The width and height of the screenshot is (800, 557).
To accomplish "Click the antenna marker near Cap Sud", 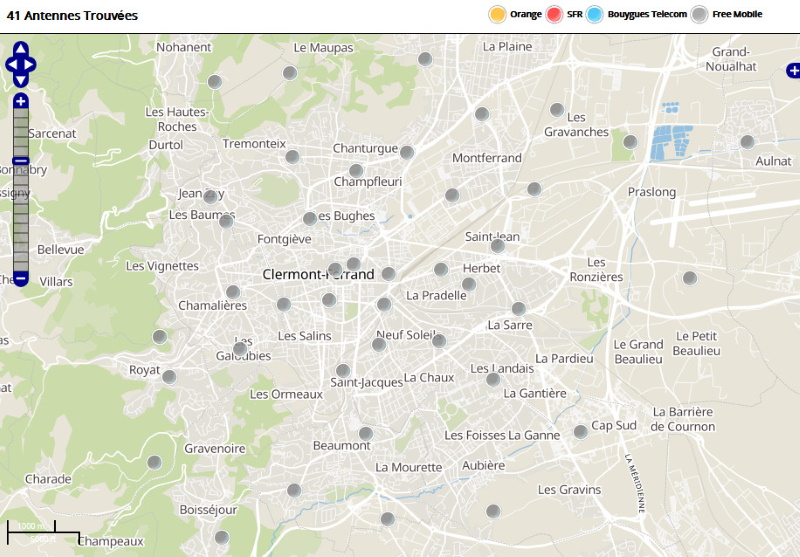I will [x=580, y=432].
